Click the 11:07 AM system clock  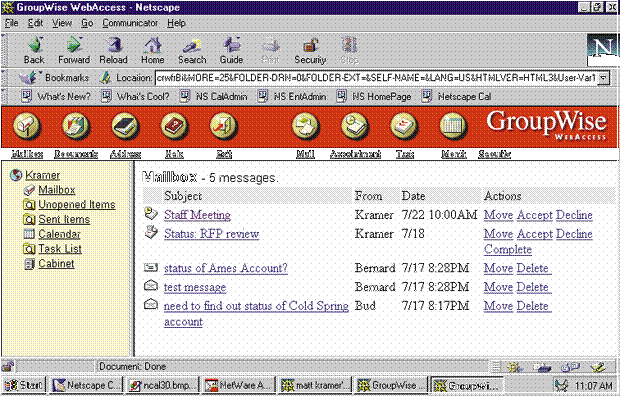point(593,385)
